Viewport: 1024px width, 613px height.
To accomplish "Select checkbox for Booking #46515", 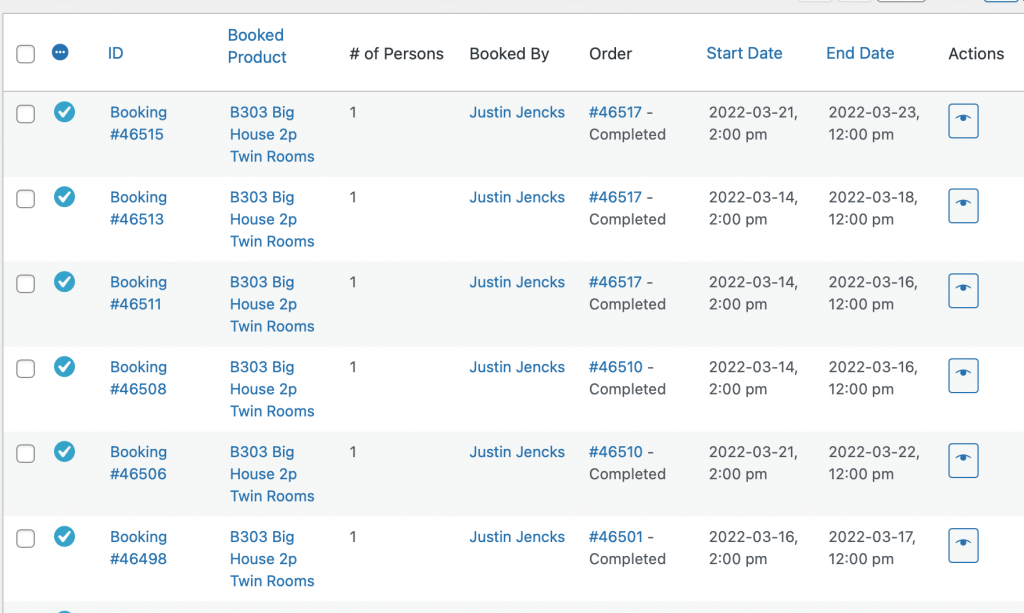I will tap(26, 114).
